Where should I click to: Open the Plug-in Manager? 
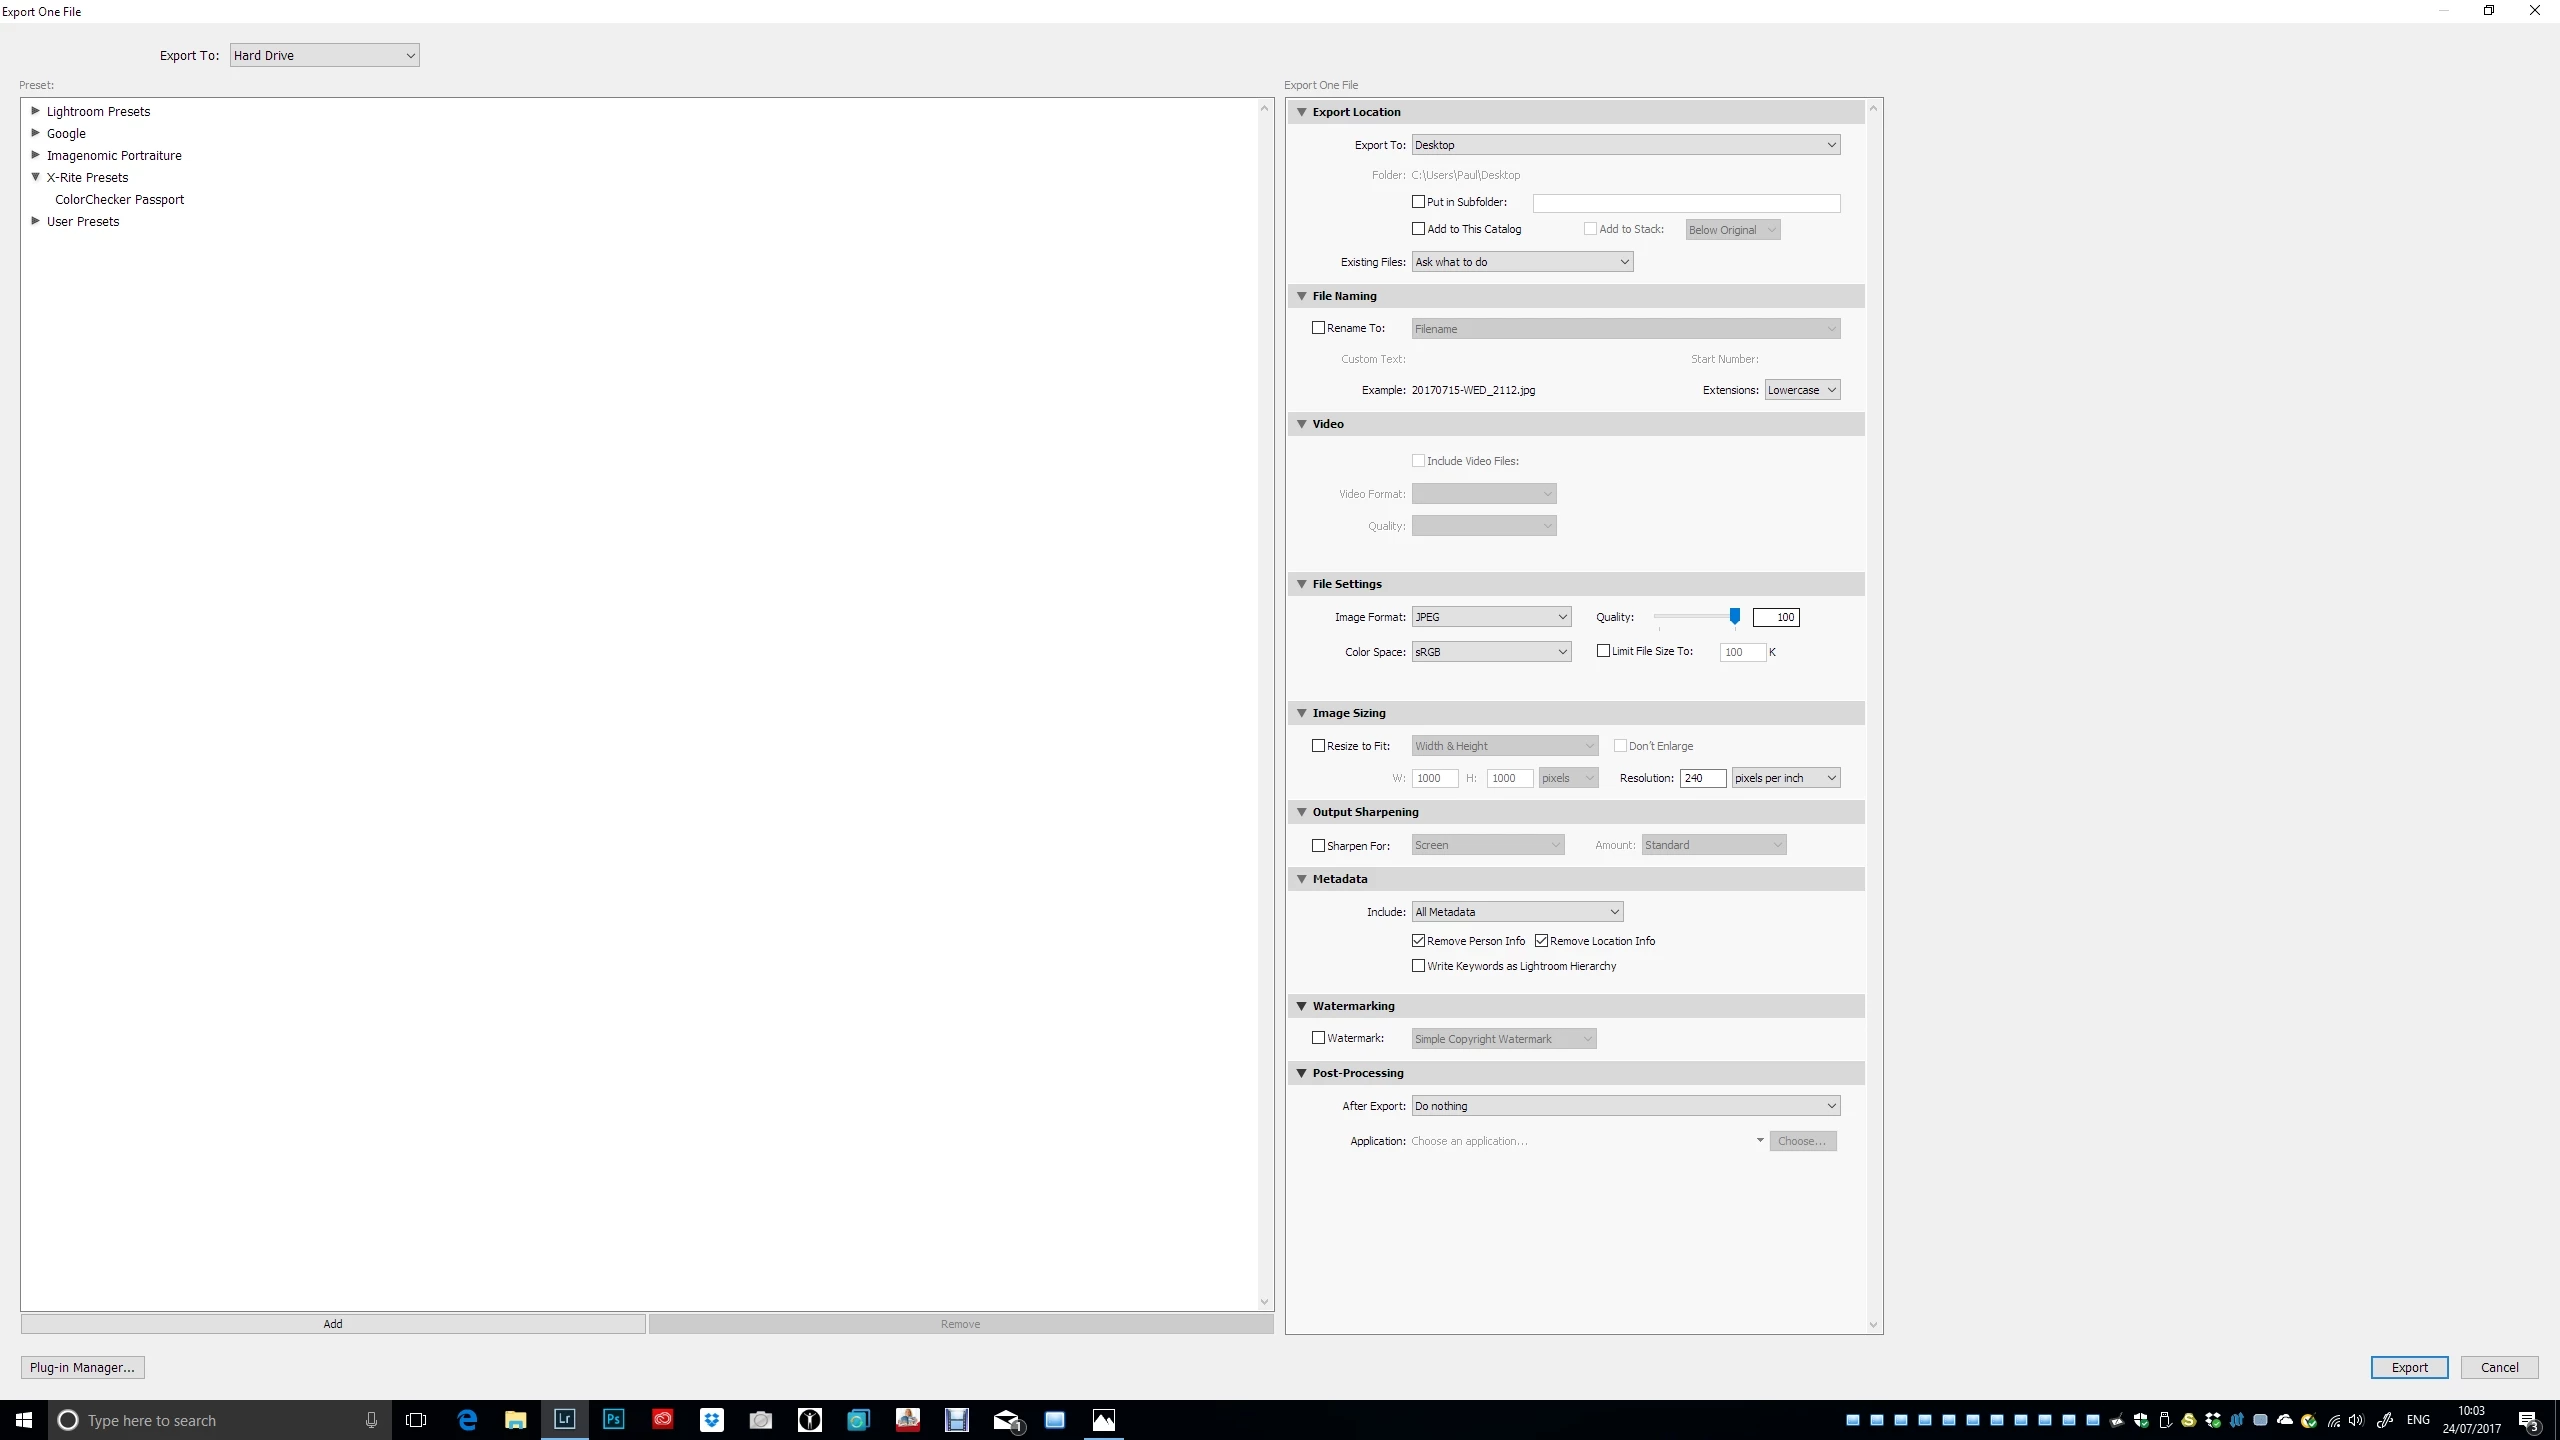[x=82, y=1367]
